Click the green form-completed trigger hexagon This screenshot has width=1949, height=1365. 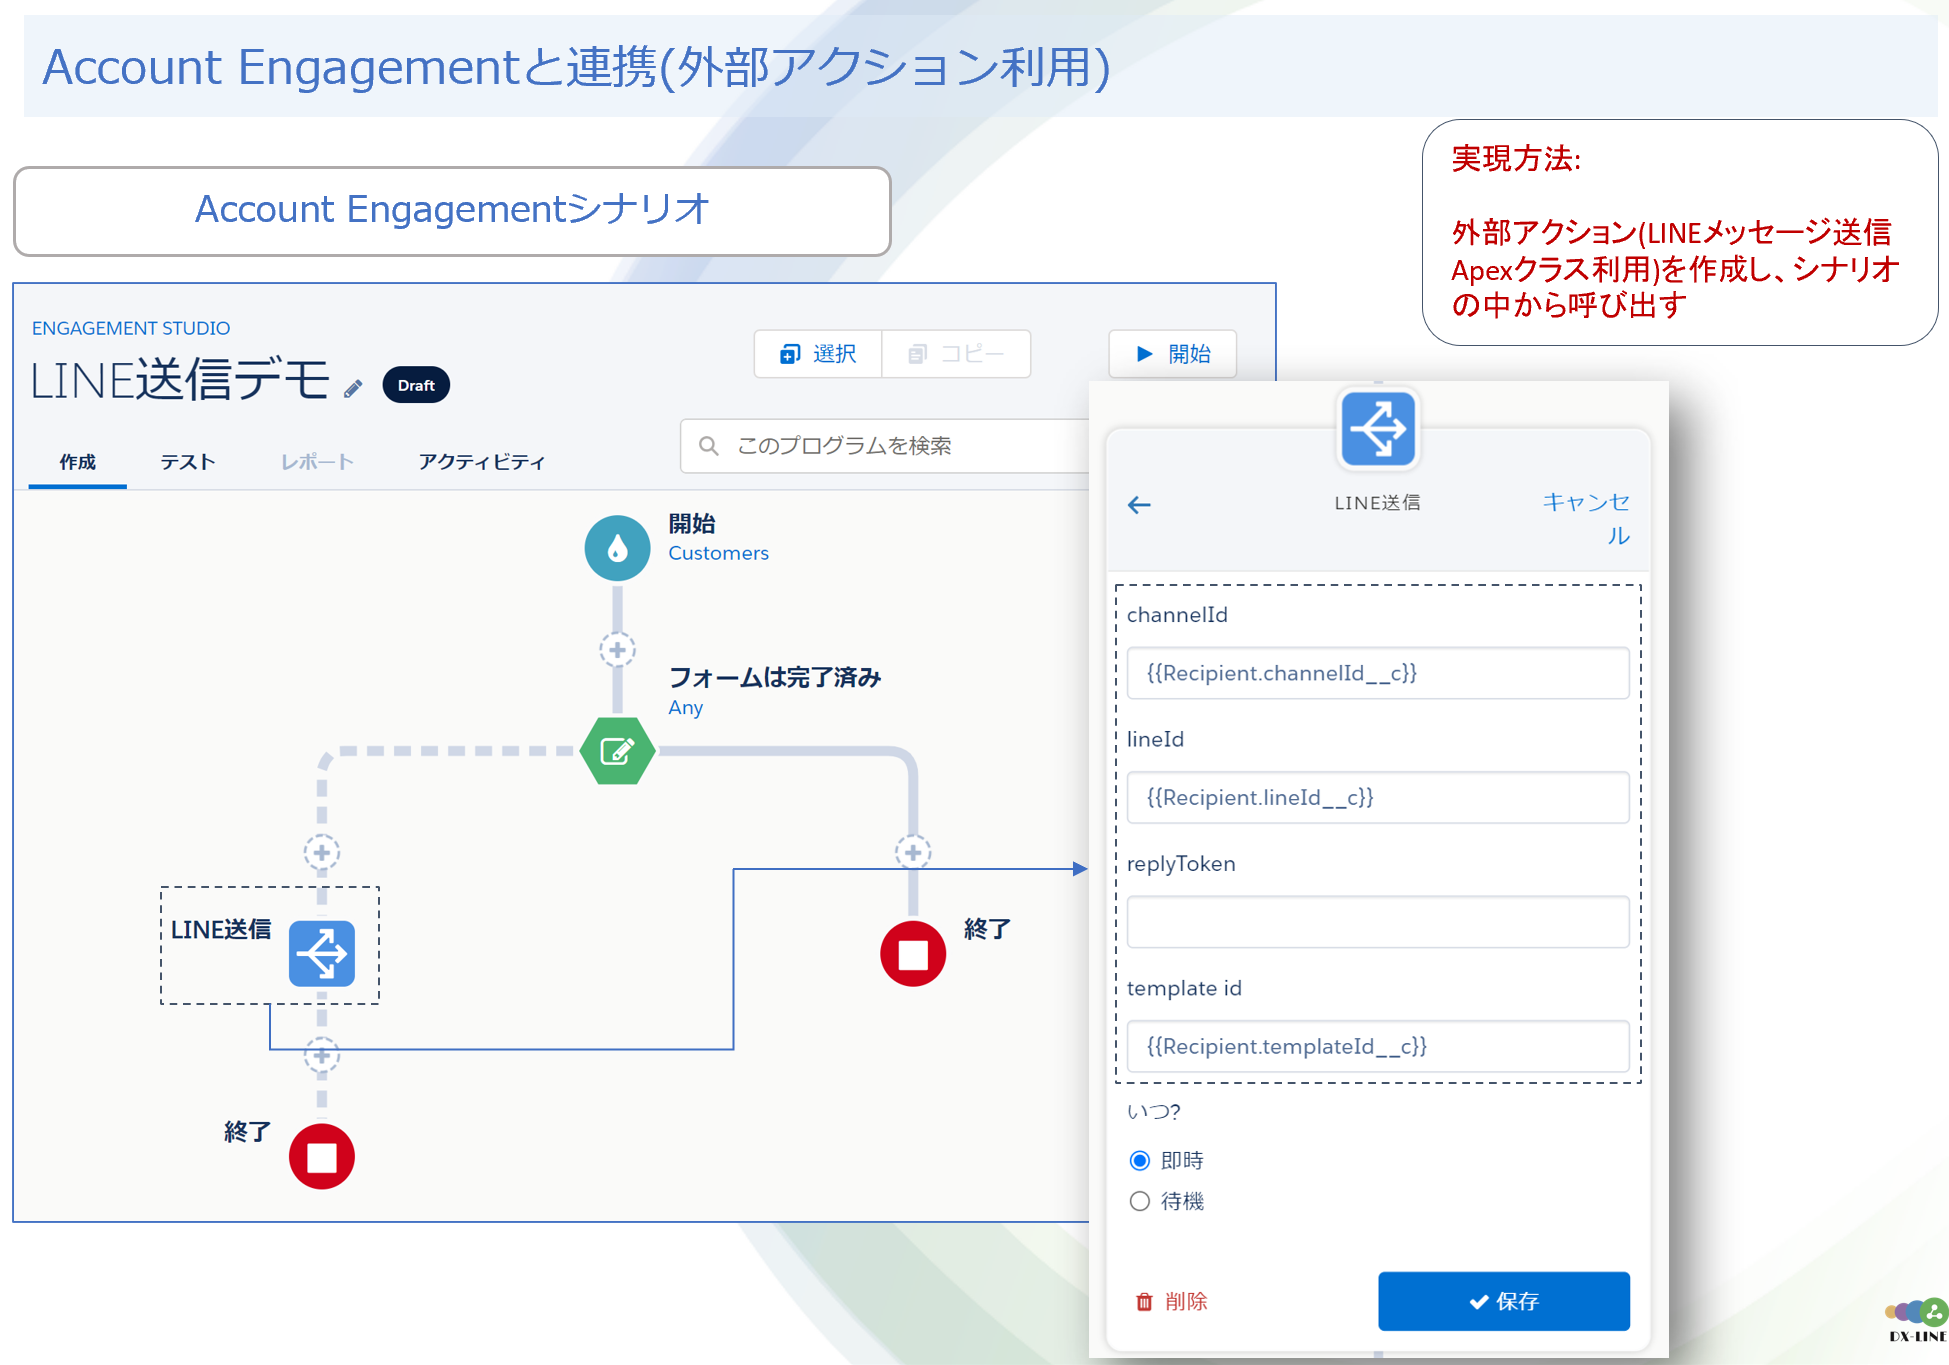pyautogui.click(x=617, y=751)
